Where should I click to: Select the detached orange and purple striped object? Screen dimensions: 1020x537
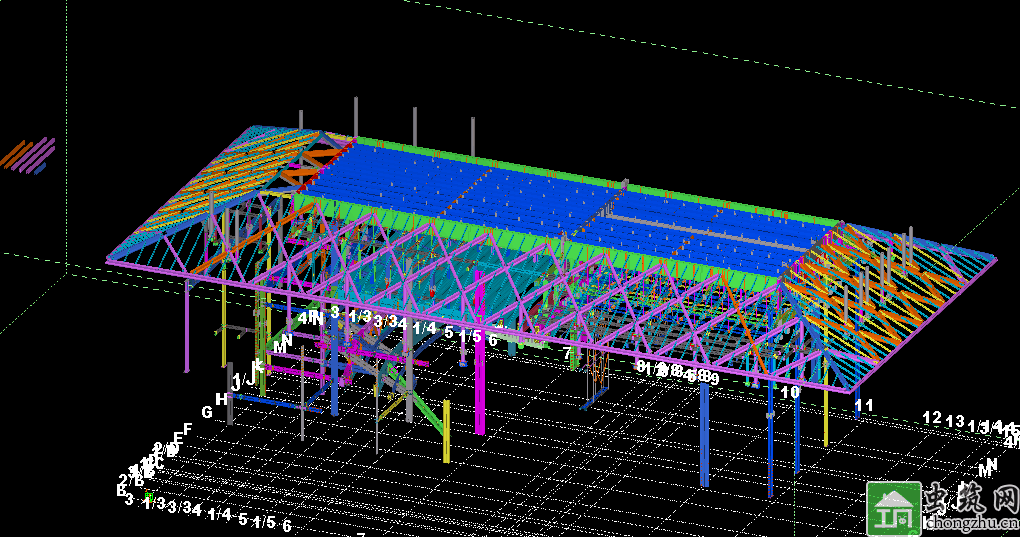click(x=28, y=155)
